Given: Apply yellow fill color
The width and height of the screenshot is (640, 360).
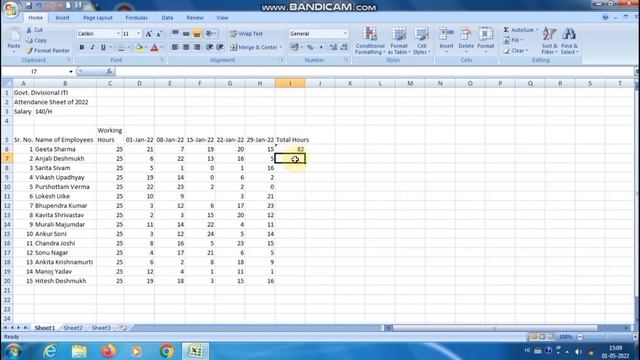Looking at the screenshot, I should [139, 47].
